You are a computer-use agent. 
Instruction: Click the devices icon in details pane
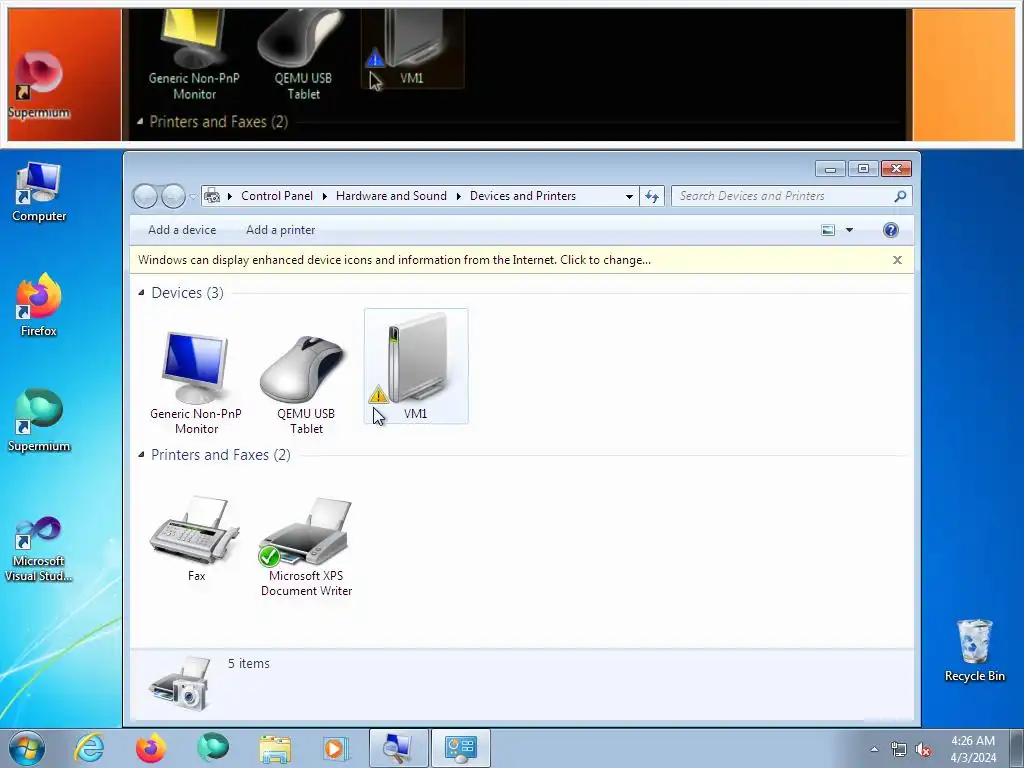coord(180,683)
